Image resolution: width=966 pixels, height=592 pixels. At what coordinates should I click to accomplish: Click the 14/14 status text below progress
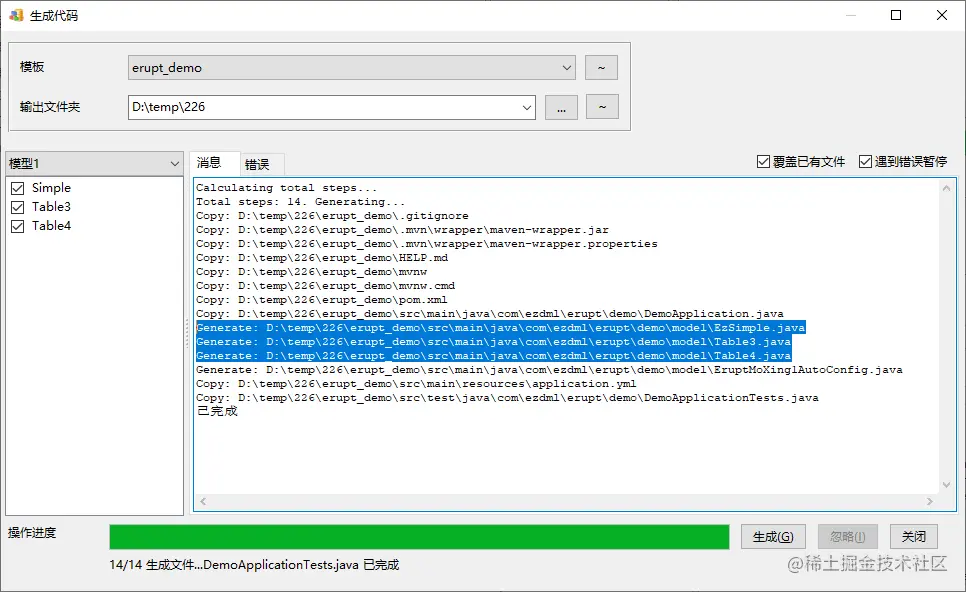pyautogui.click(x=254, y=565)
